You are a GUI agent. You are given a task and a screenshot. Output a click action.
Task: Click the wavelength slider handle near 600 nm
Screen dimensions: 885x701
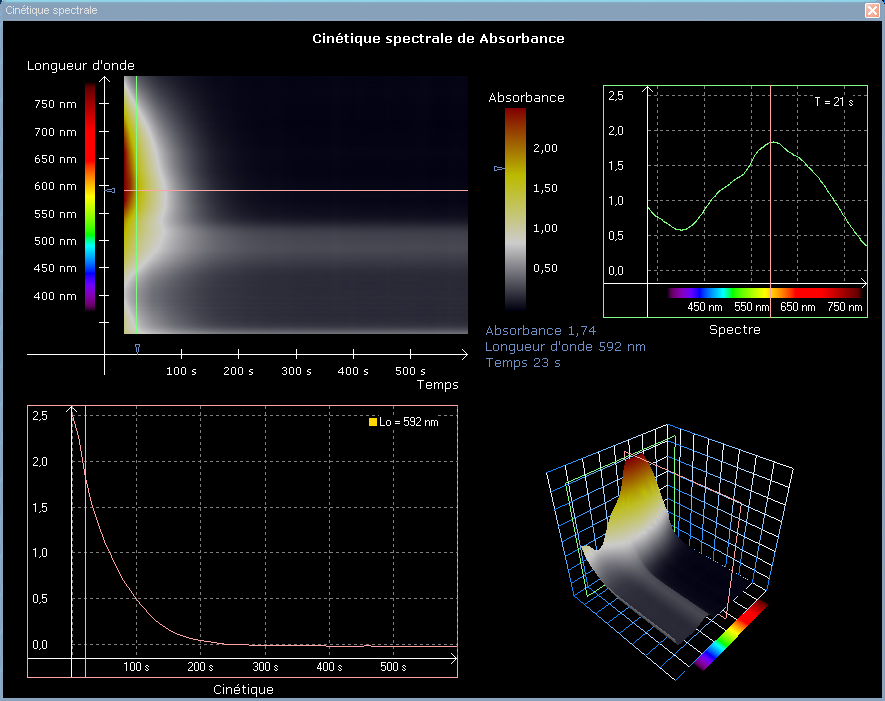(x=111, y=191)
